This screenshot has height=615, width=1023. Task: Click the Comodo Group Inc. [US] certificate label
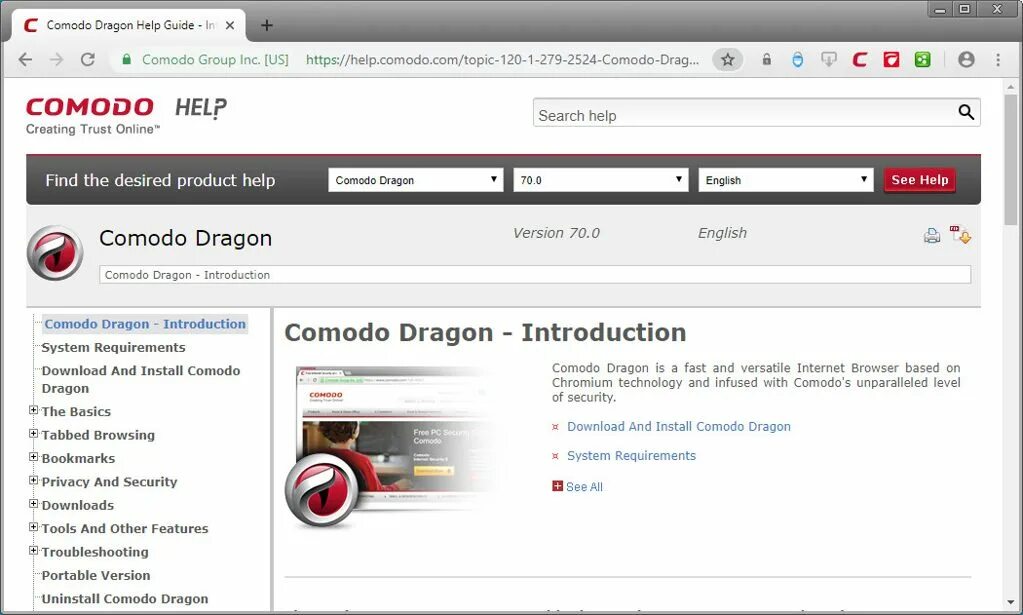[x=215, y=60]
